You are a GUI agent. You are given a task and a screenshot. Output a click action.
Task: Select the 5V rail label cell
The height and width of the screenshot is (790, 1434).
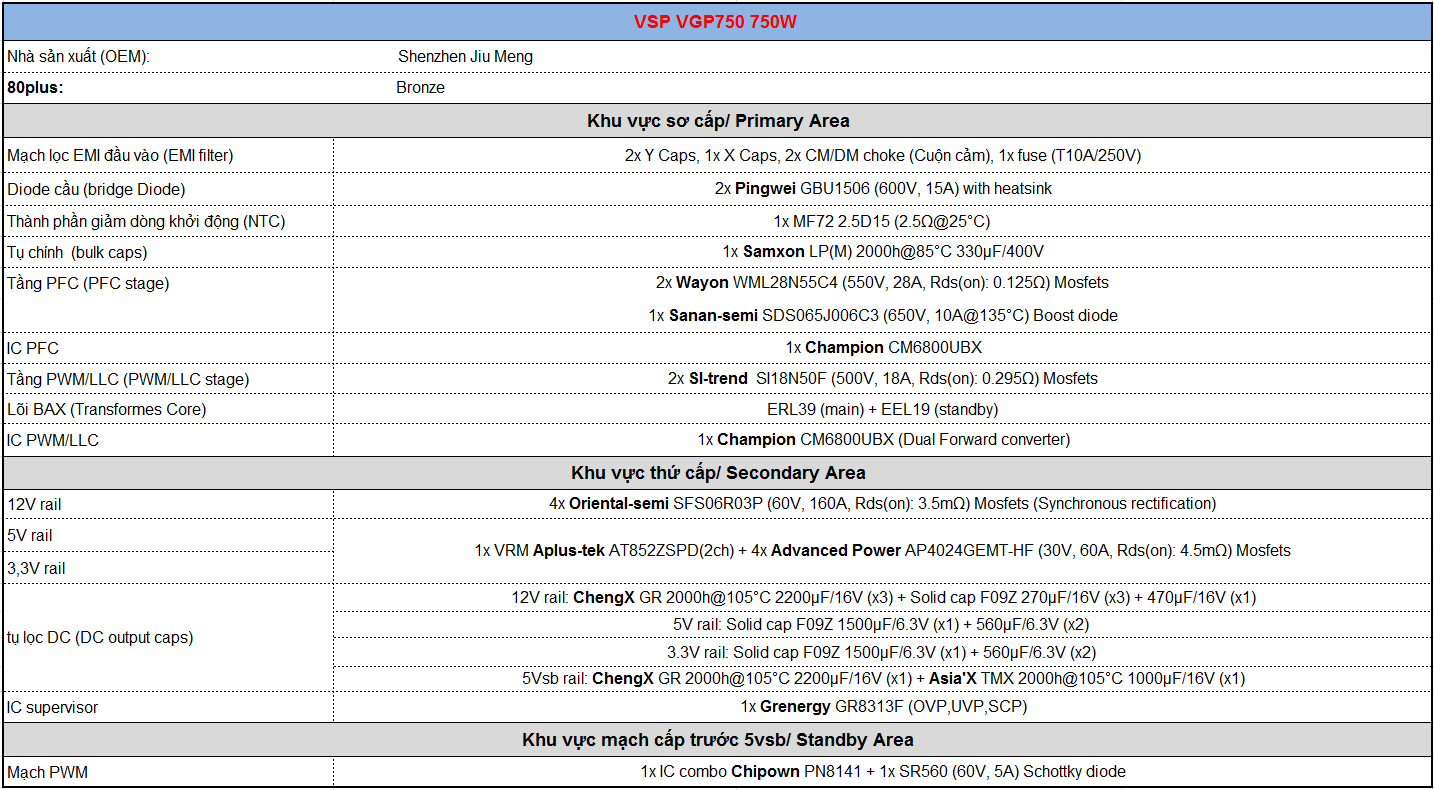(x=168, y=536)
